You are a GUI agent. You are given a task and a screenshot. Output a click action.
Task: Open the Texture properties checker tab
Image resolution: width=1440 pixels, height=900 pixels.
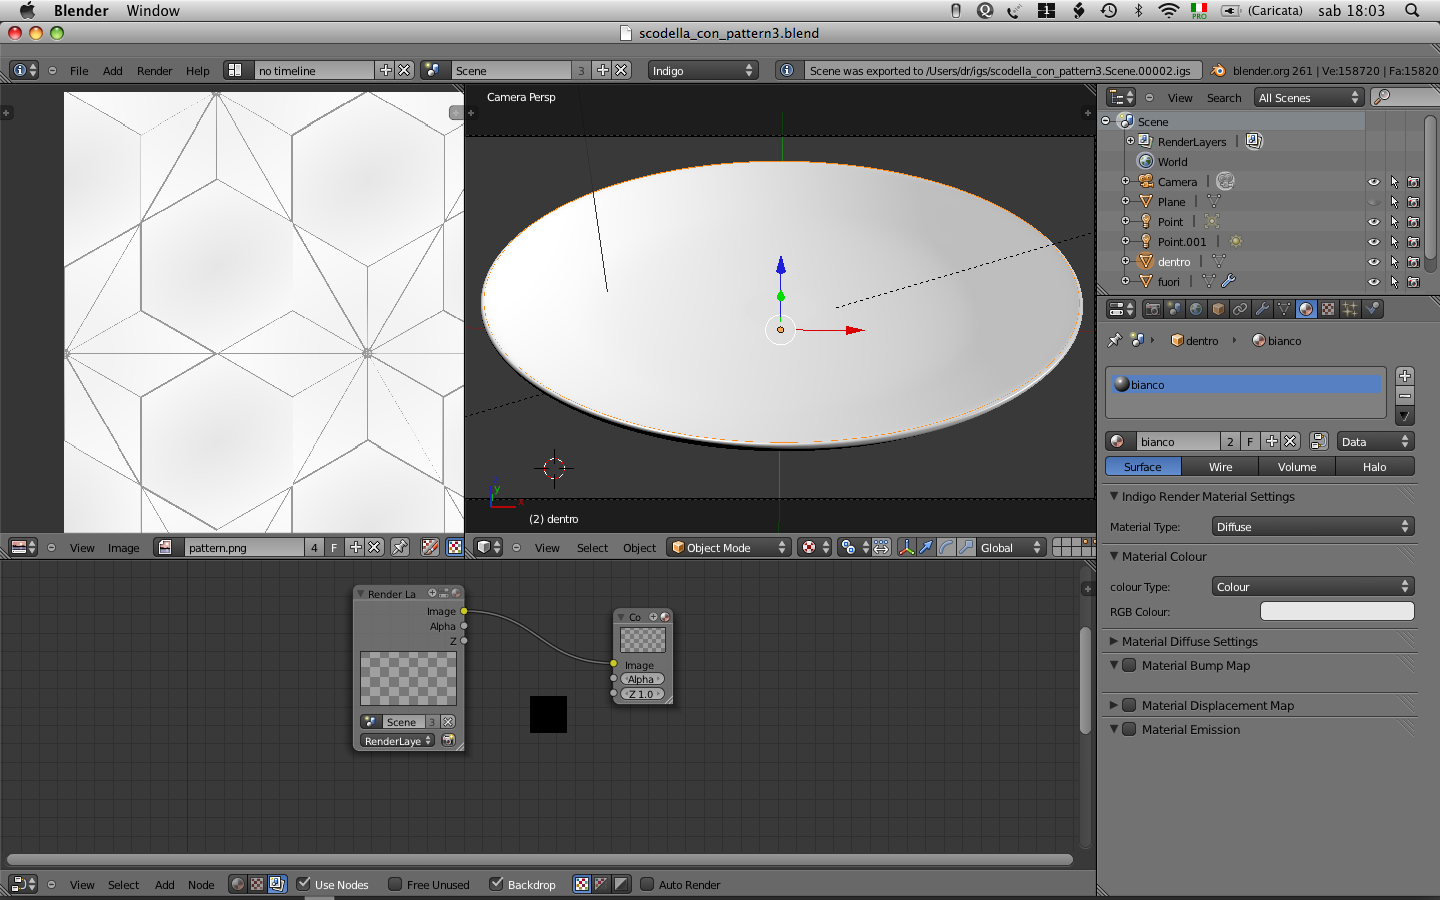click(1328, 309)
